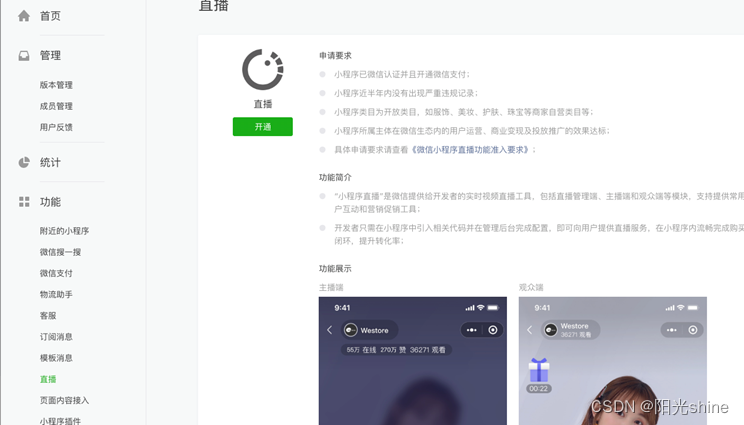Select 订阅消息 in sidebar
The height and width of the screenshot is (425, 744).
[56, 337]
